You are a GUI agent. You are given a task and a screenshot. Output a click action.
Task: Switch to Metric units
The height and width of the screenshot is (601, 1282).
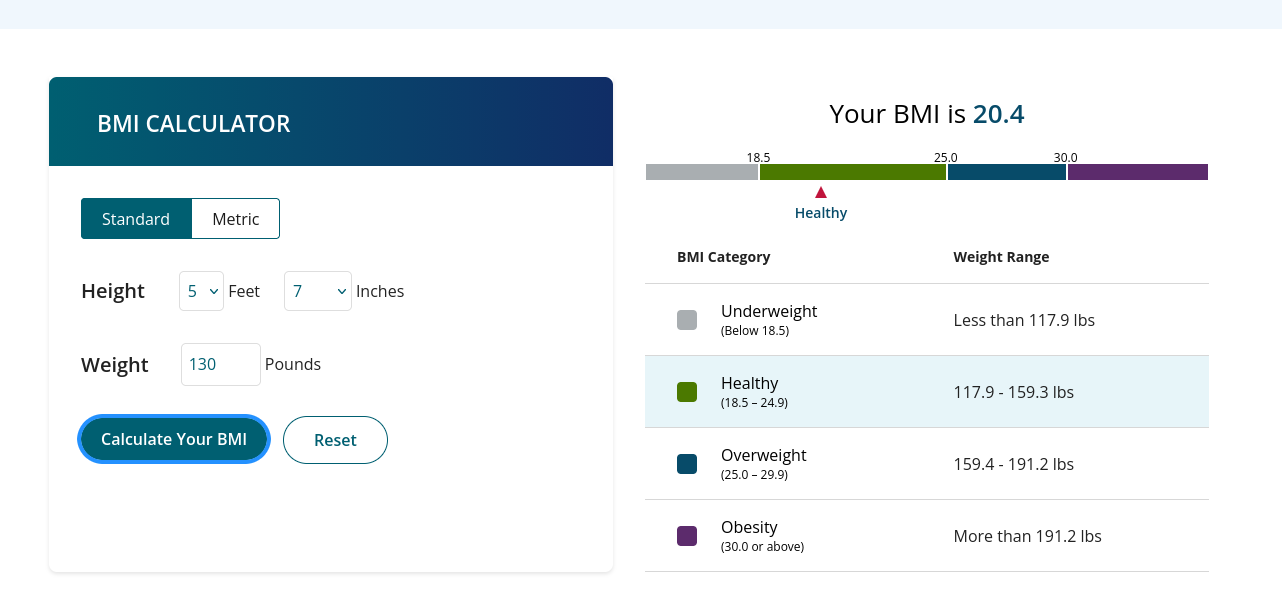pos(236,219)
